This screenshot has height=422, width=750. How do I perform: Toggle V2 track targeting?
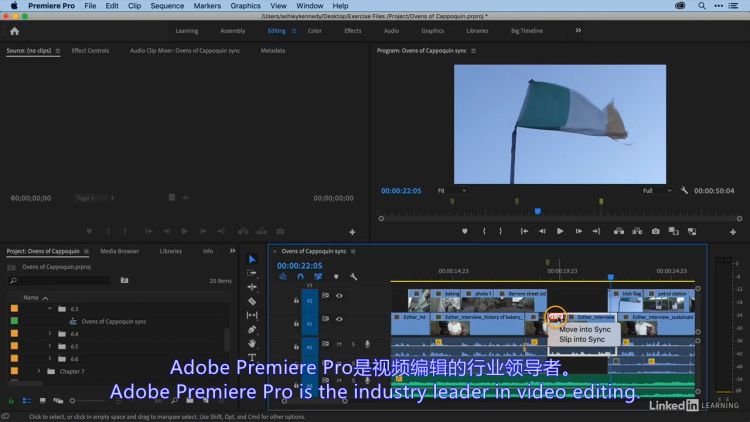tap(309, 300)
